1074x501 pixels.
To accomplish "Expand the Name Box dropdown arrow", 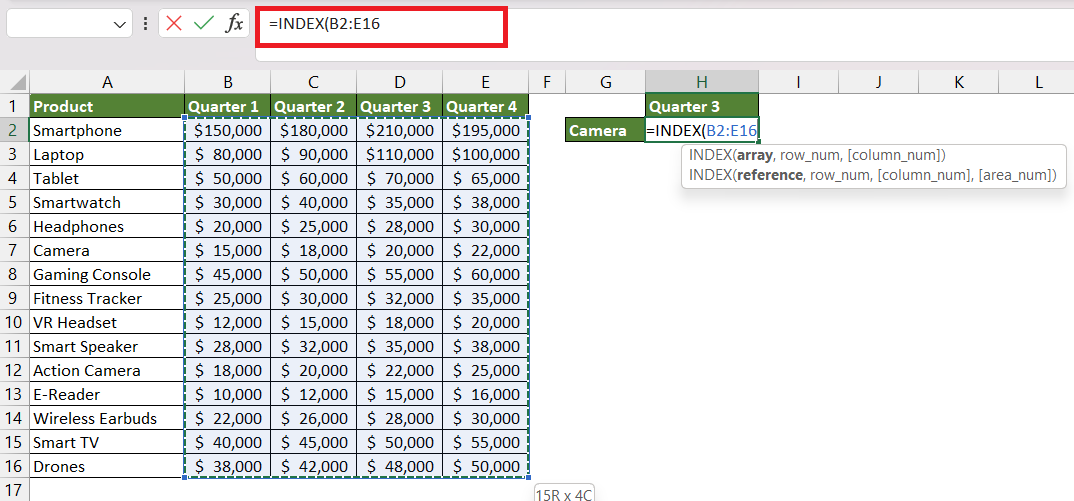I will point(120,25).
